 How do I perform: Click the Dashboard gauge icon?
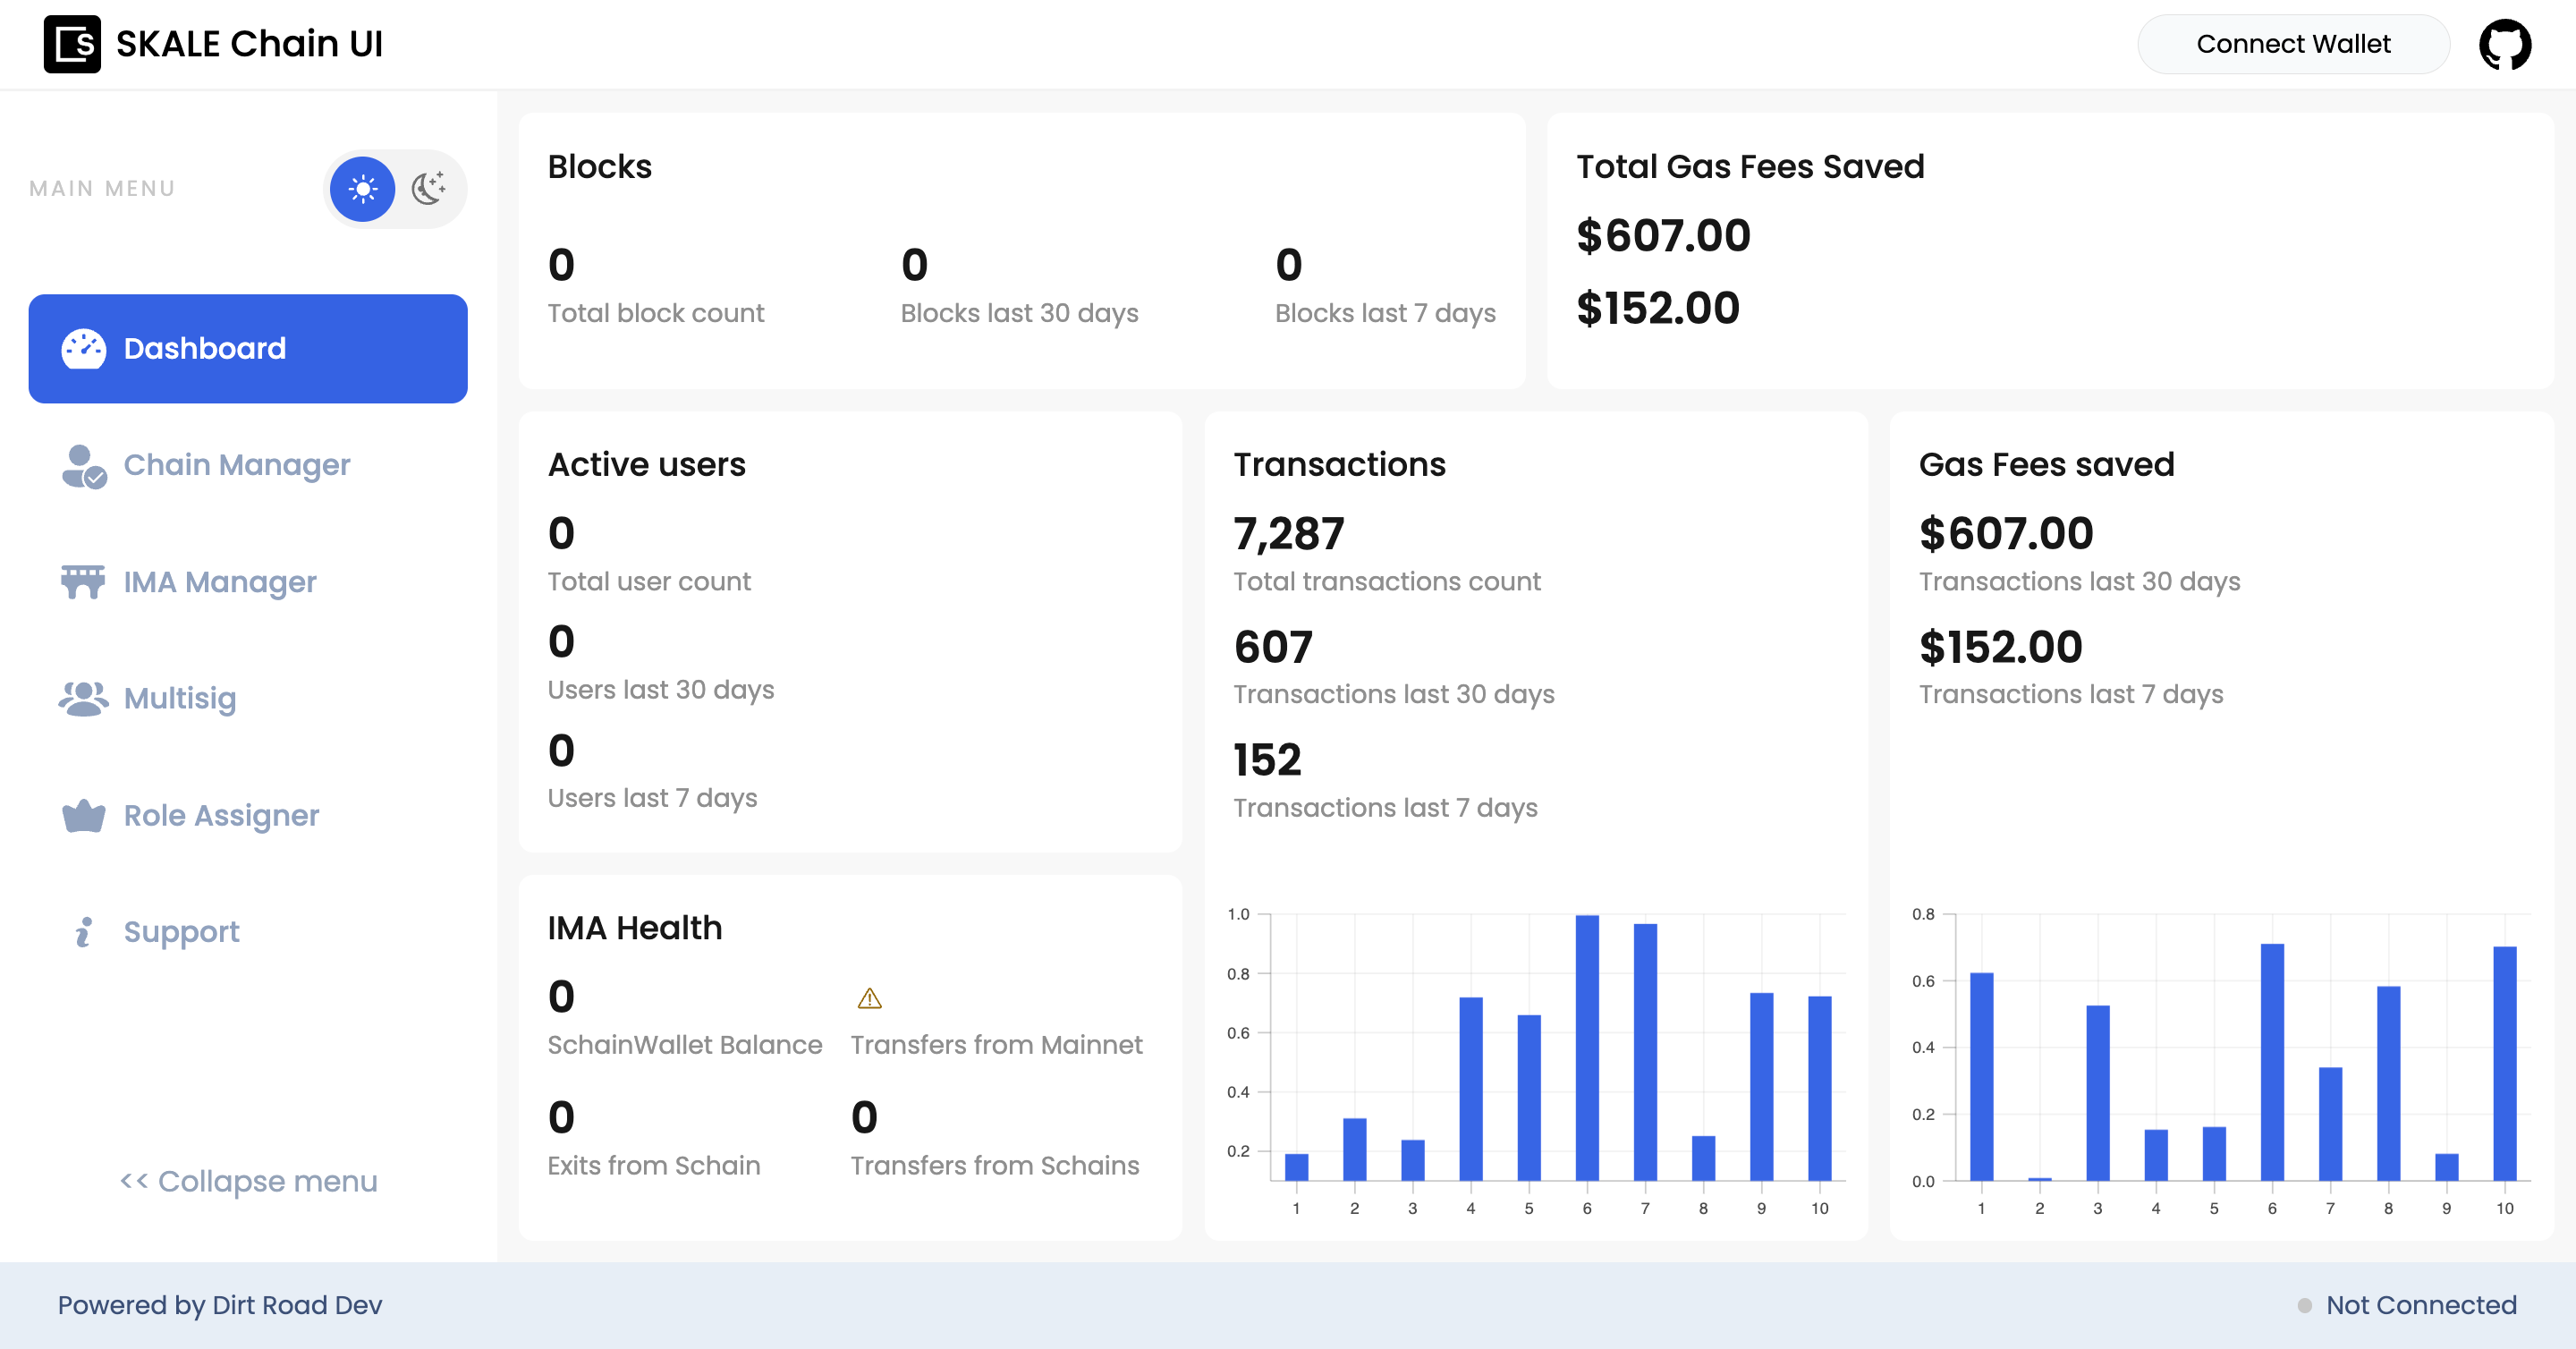click(x=84, y=349)
